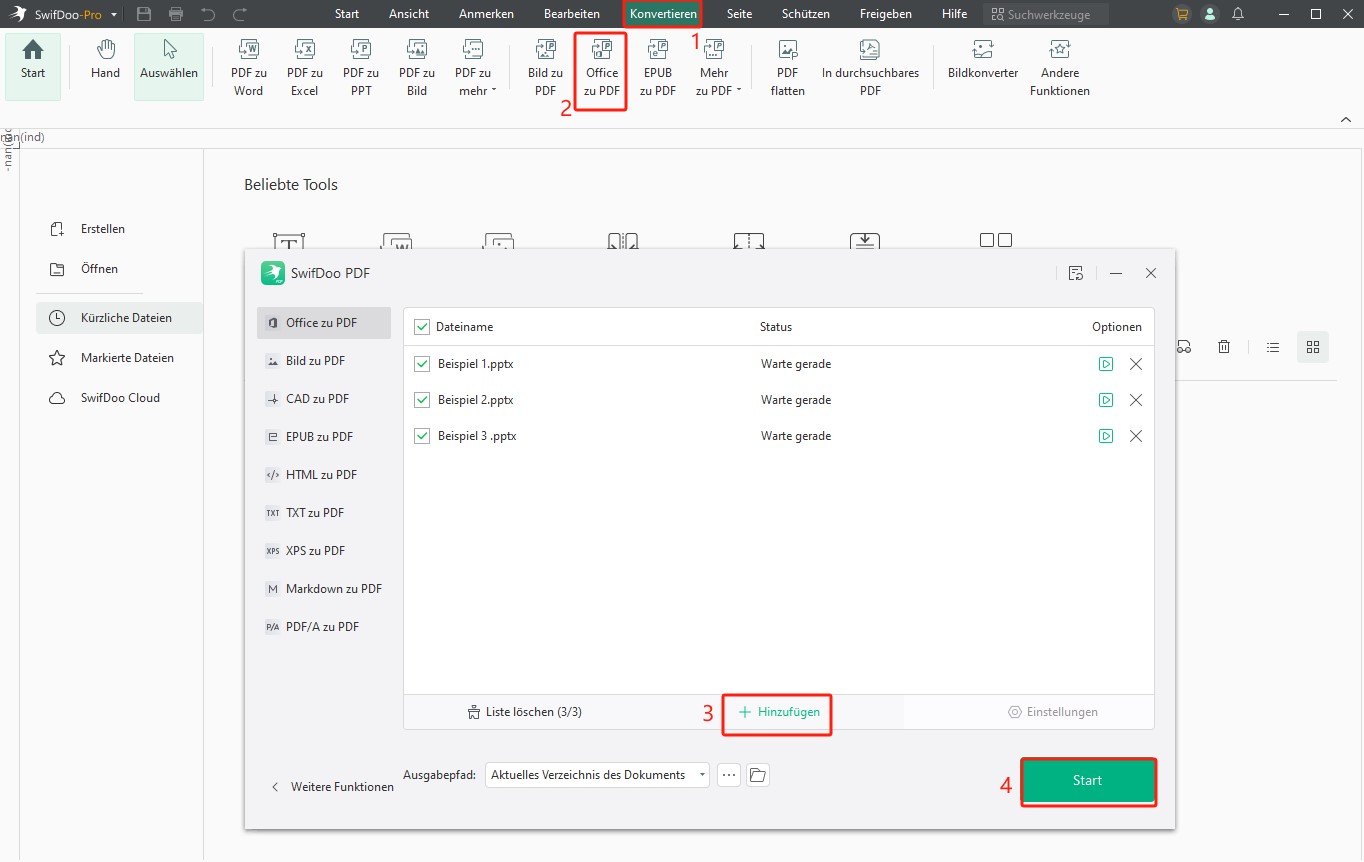The width and height of the screenshot is (1364, 862).
Task: Open the PDF zu Bild converter
Action: point(417,68)
